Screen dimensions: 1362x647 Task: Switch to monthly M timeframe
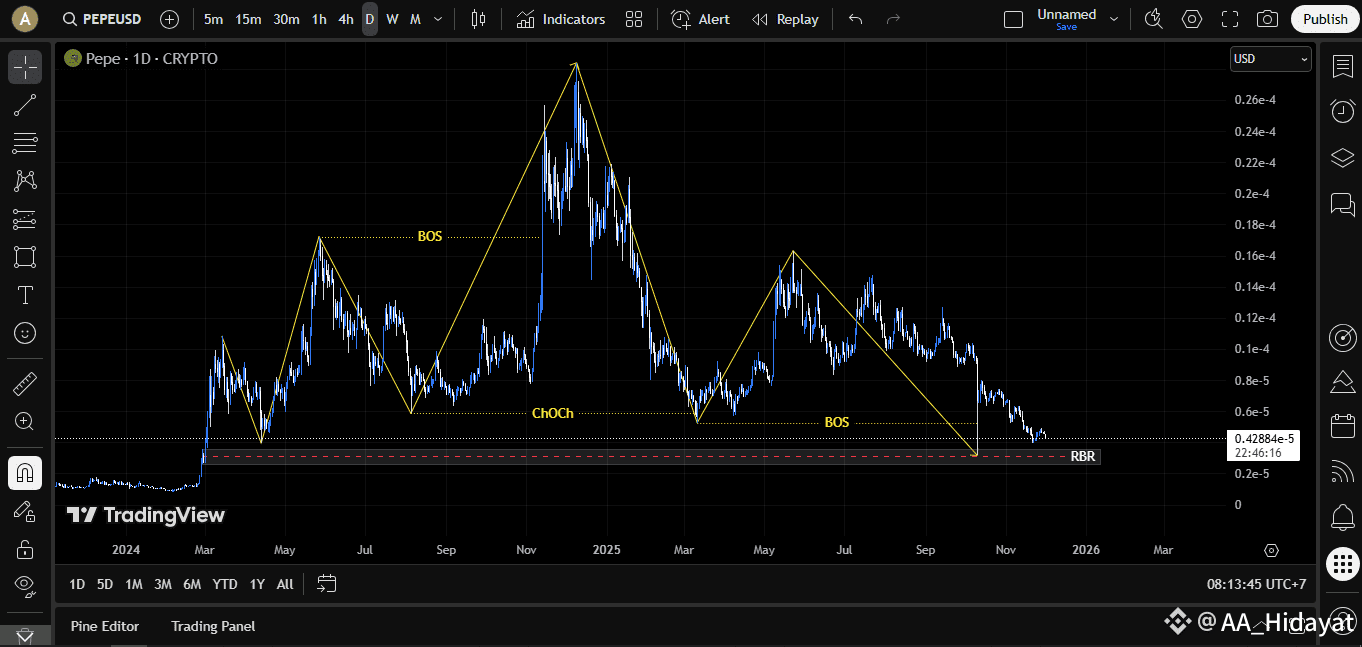(x=415, y=19)
